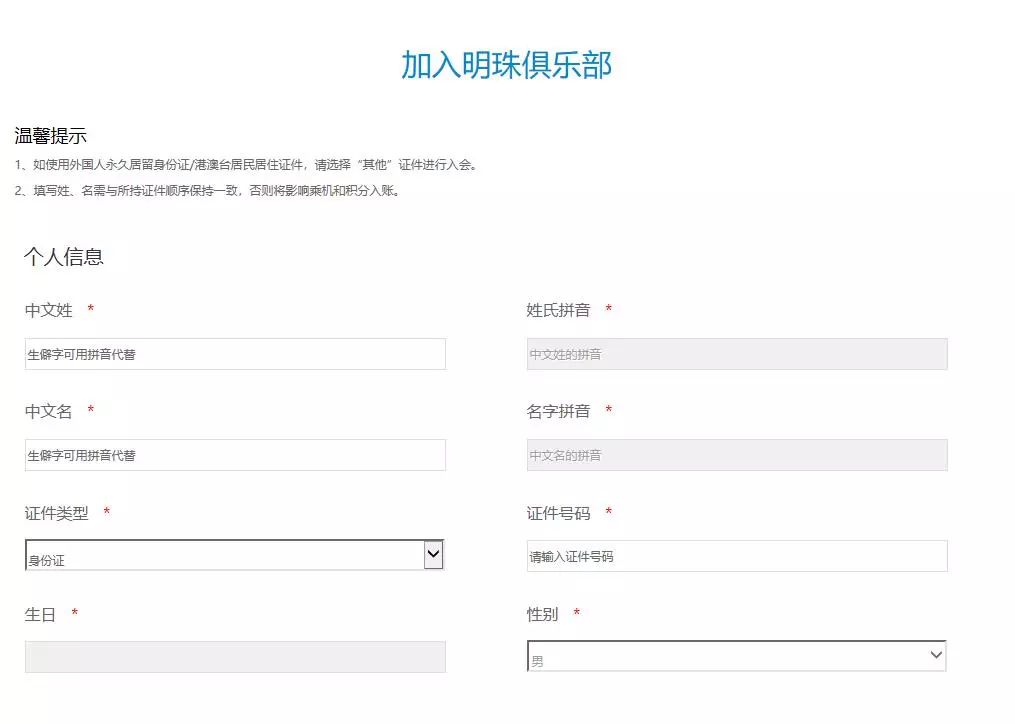The image size is (1015, 724).
Task: Click the 生日 label
Action: 40,615
